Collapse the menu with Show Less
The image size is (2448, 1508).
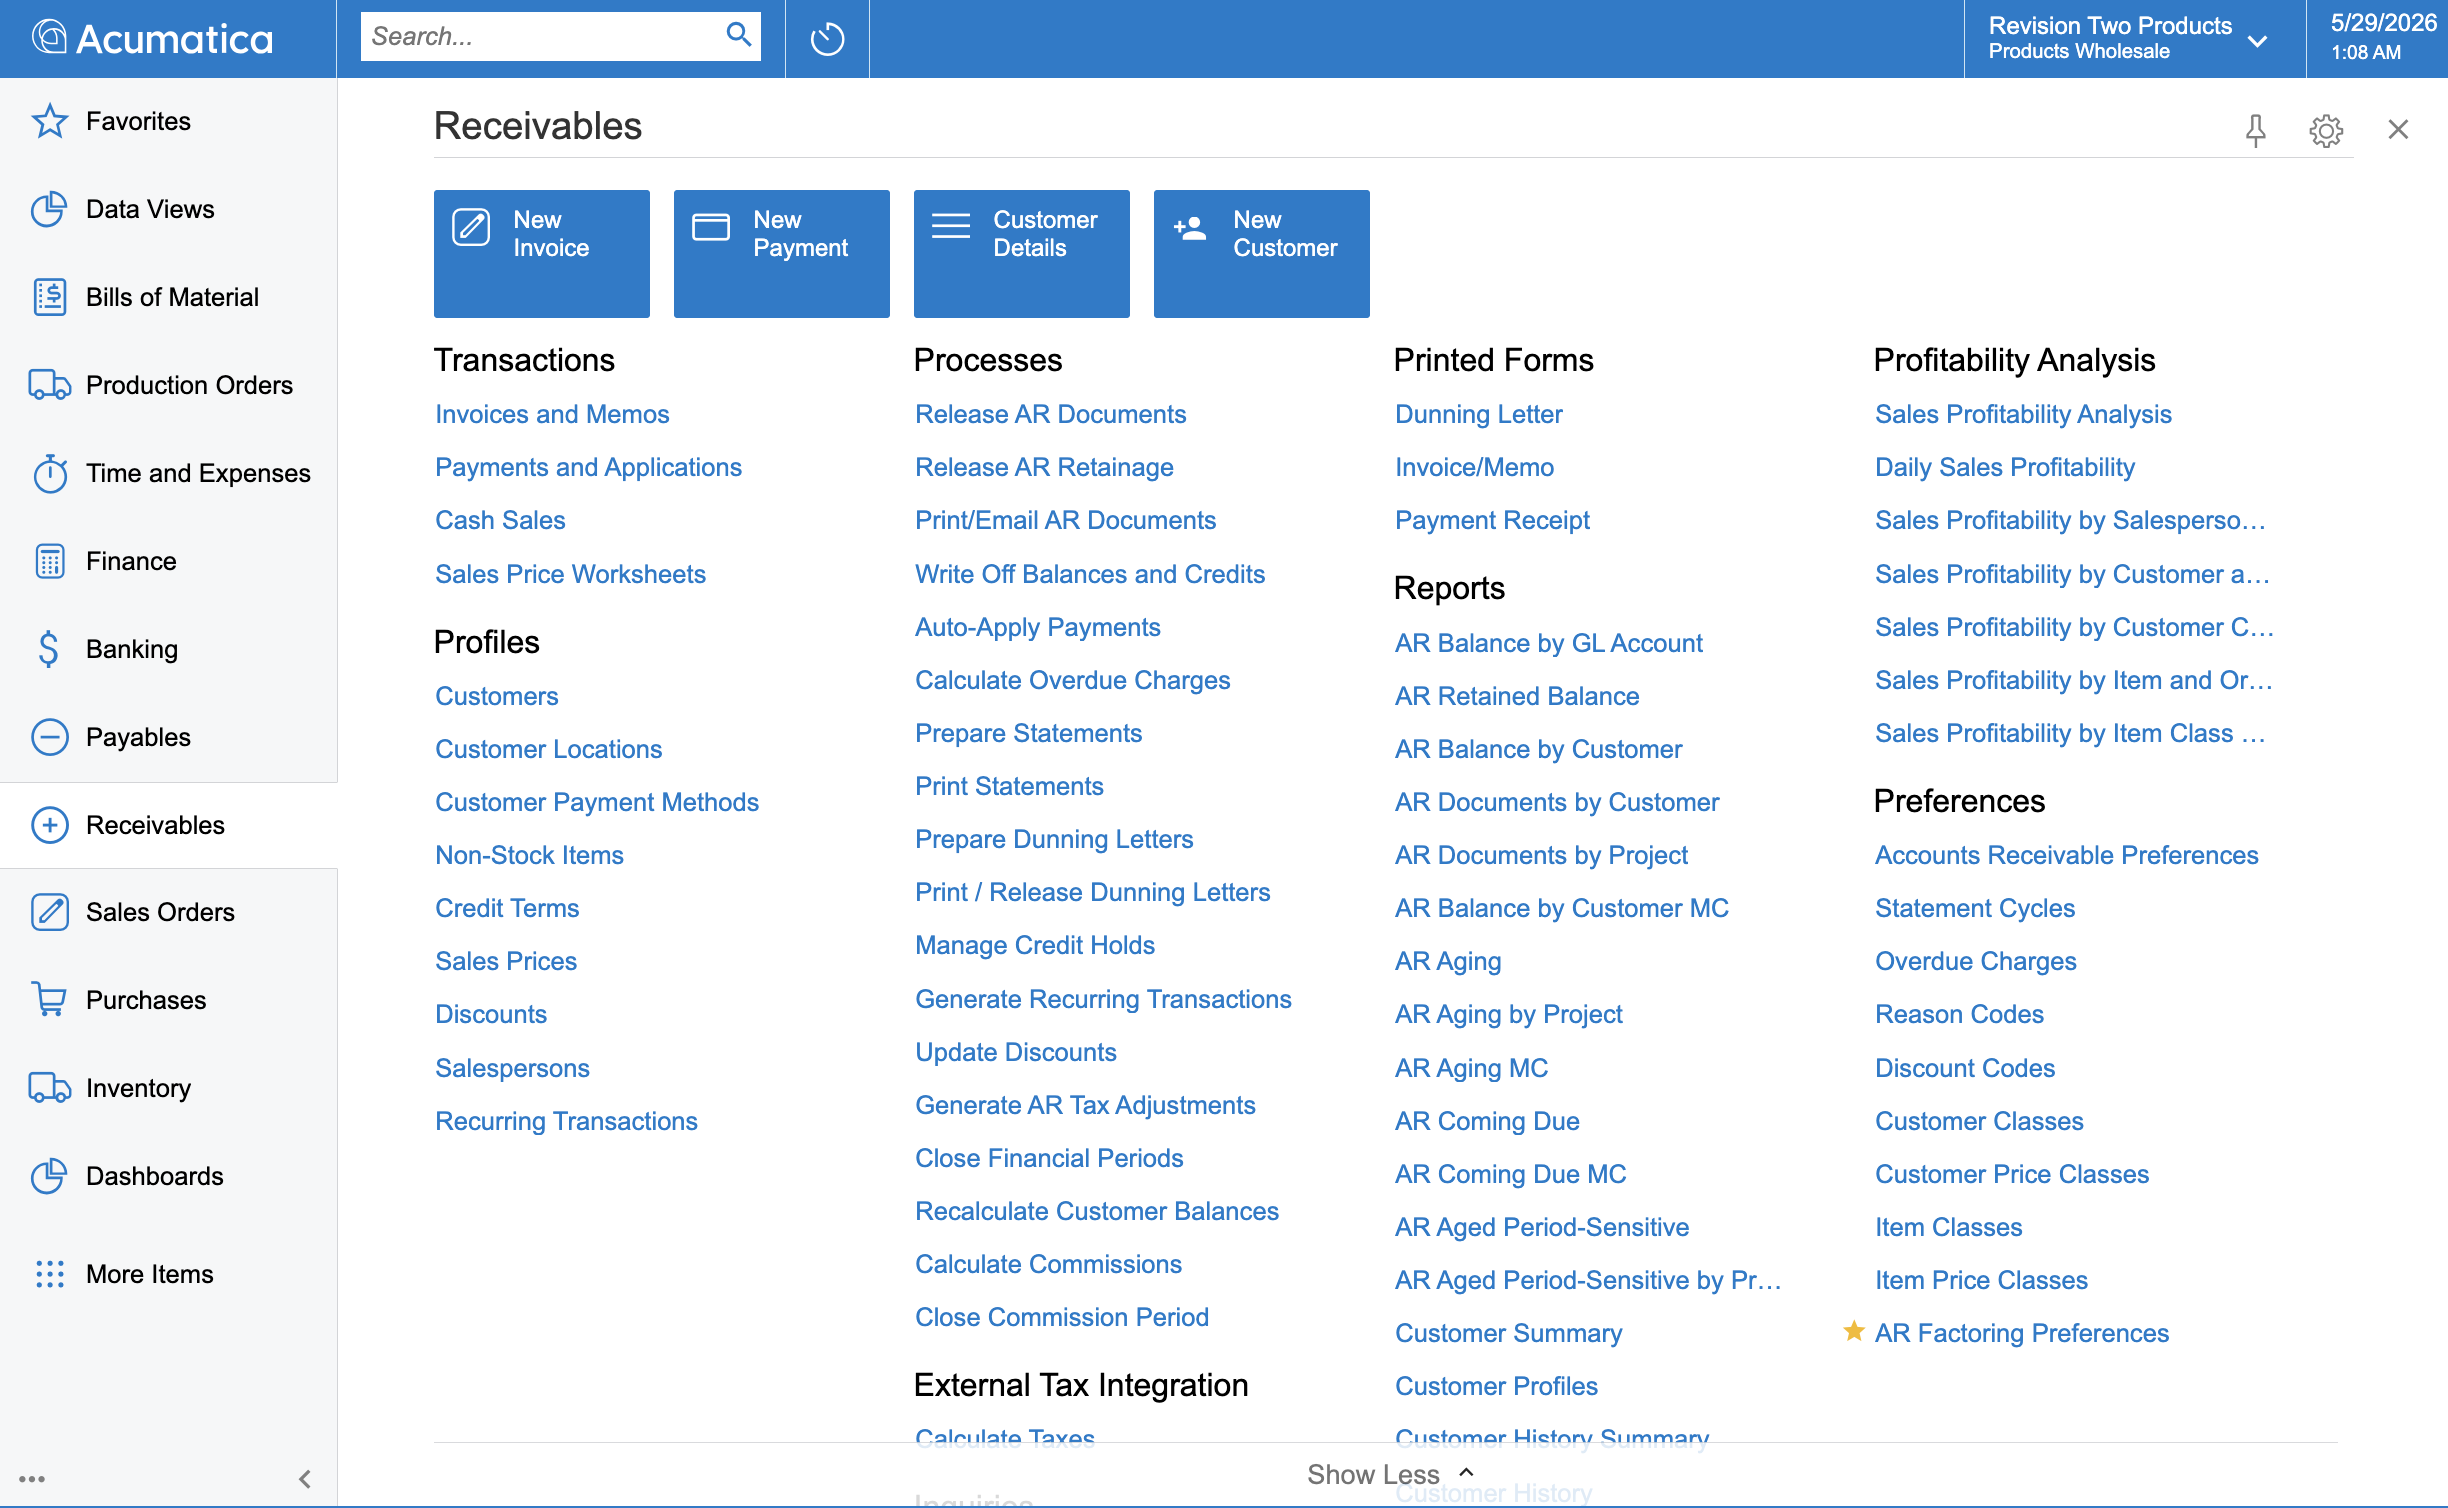pyautogui.click(x=1390, y=1474)
